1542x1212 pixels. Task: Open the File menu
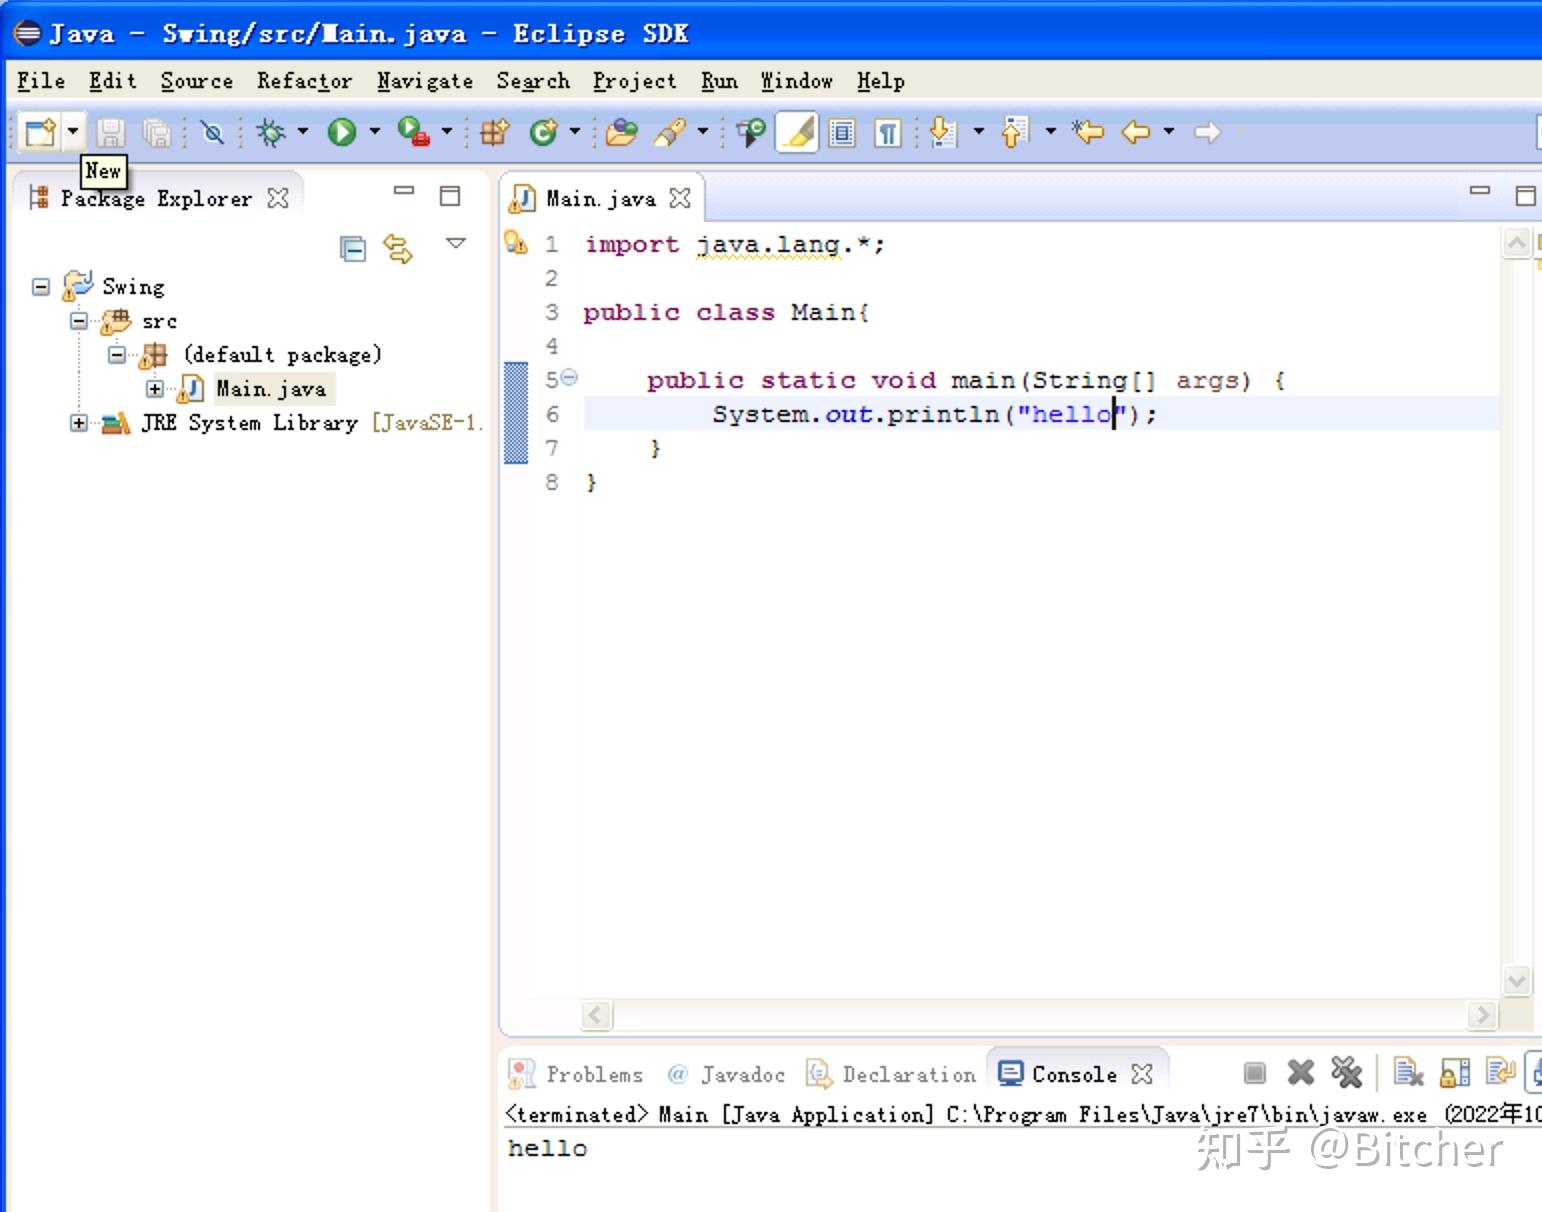[x=41, y=81]
